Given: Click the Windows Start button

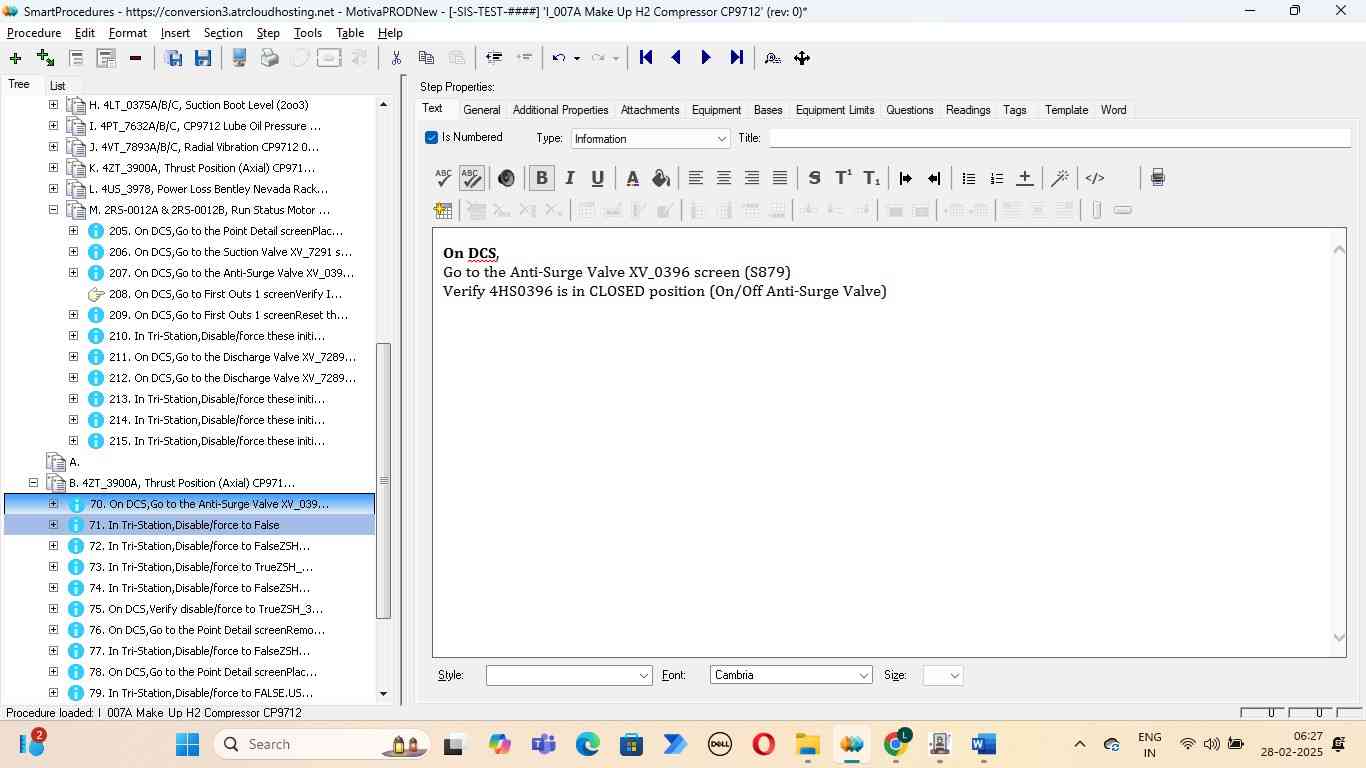Looking at the screenshot, I should pos(187,744).
